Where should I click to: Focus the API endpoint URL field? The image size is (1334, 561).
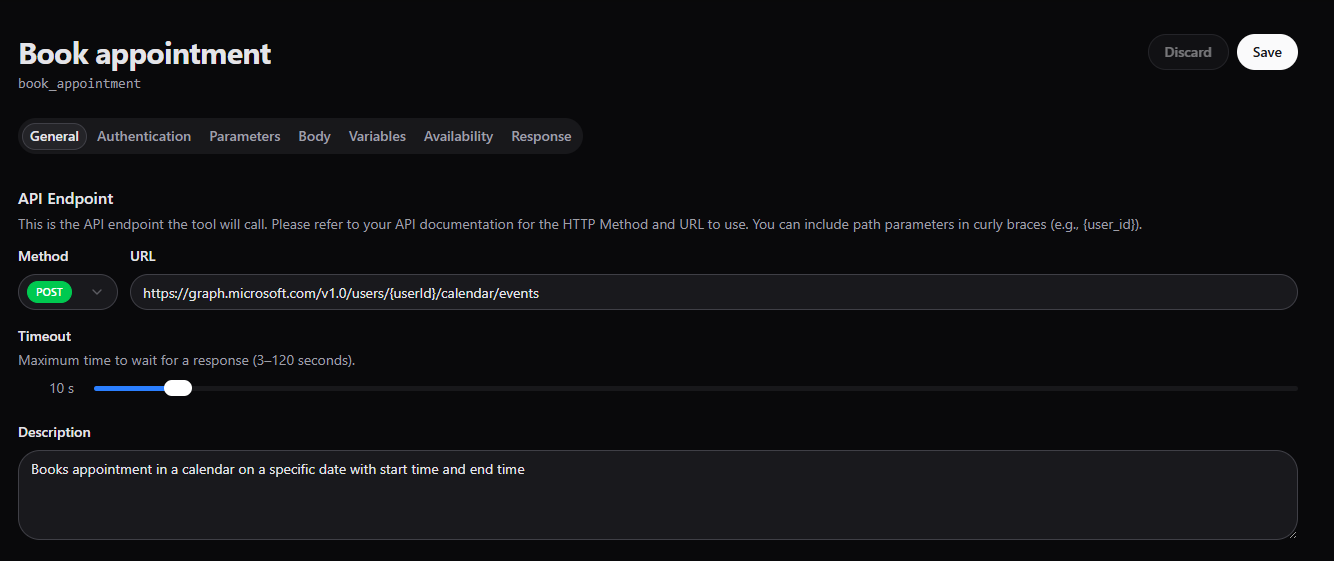[713, 292]
